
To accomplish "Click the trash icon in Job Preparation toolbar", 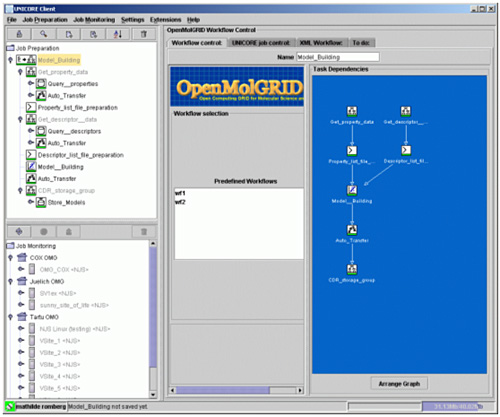I will pos(144,34).
